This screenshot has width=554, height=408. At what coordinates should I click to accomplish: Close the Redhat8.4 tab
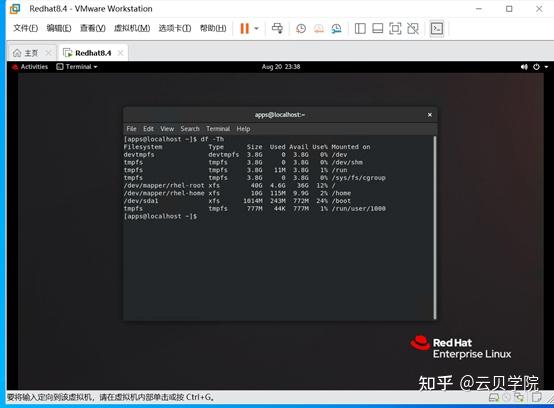[x=120, y=53]
